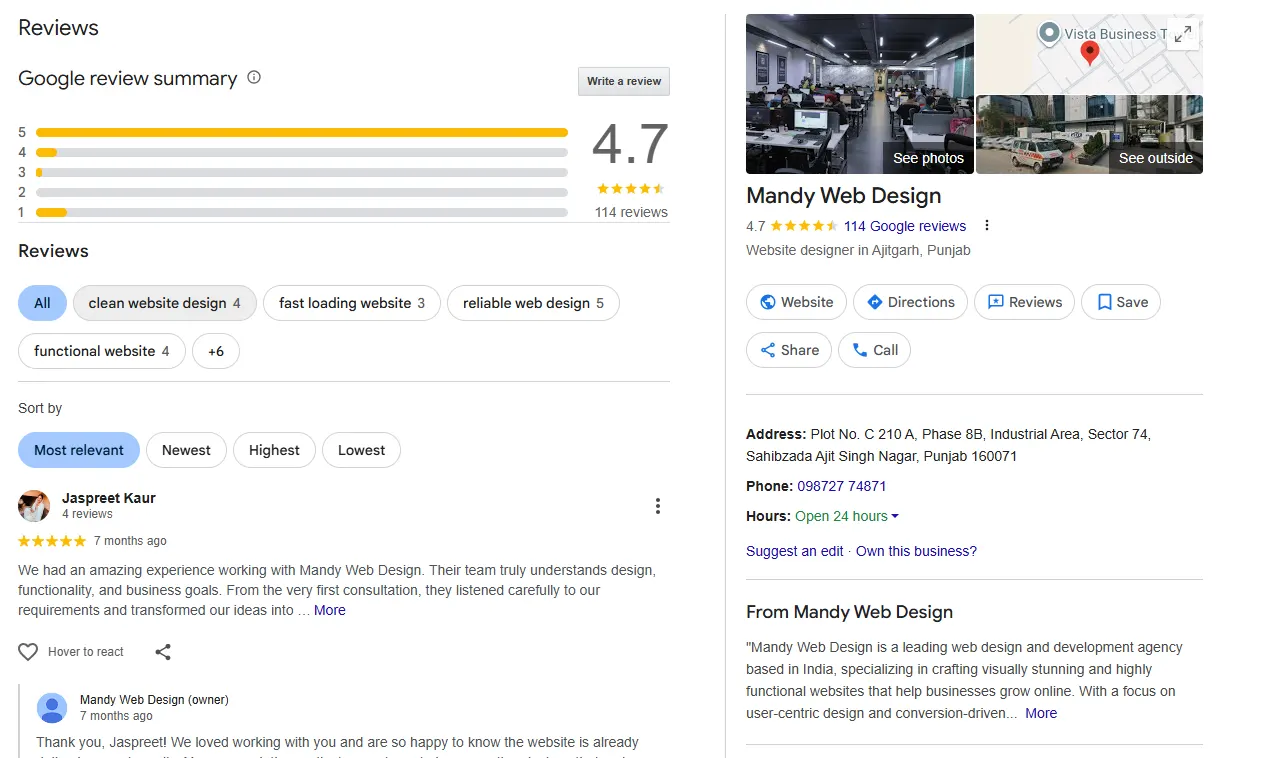Expand the map to full view
Image resolution: width=1279 pixels, height=758 pixels.
pos(1183,34)
